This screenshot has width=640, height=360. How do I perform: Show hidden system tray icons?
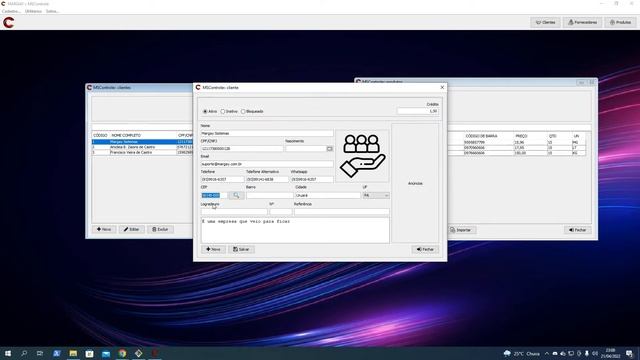[x=547, y=353]
